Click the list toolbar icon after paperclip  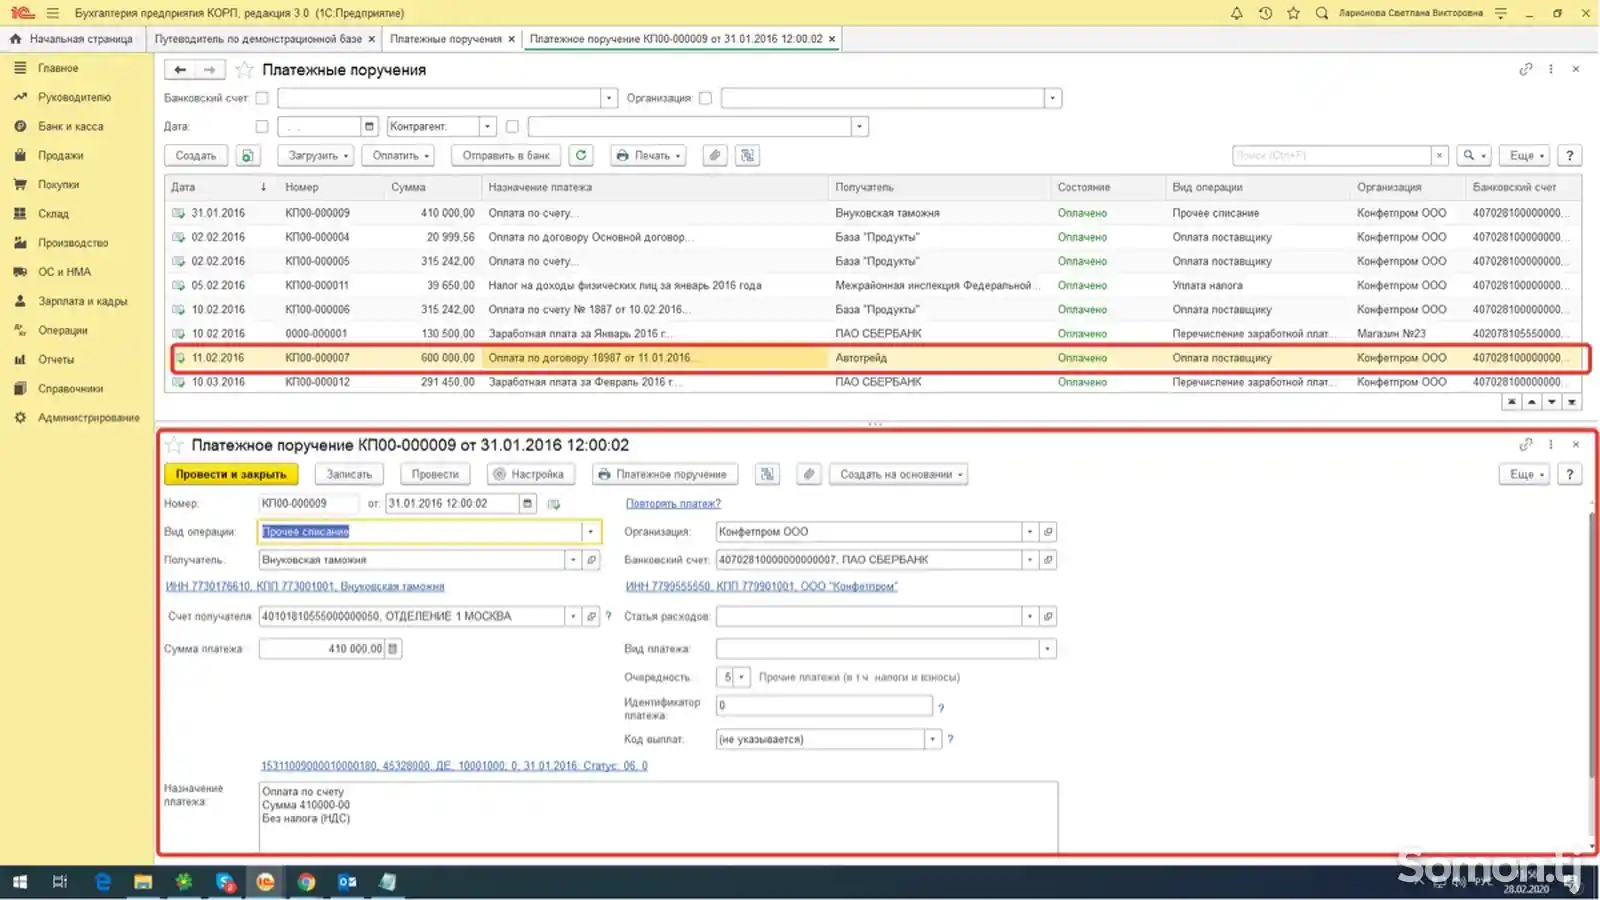(747, 155)
